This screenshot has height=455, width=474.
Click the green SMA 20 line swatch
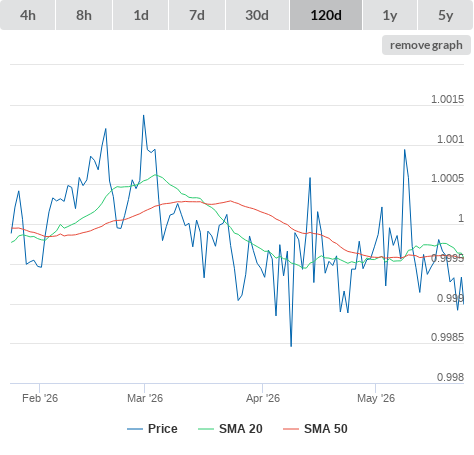[206, 429]
